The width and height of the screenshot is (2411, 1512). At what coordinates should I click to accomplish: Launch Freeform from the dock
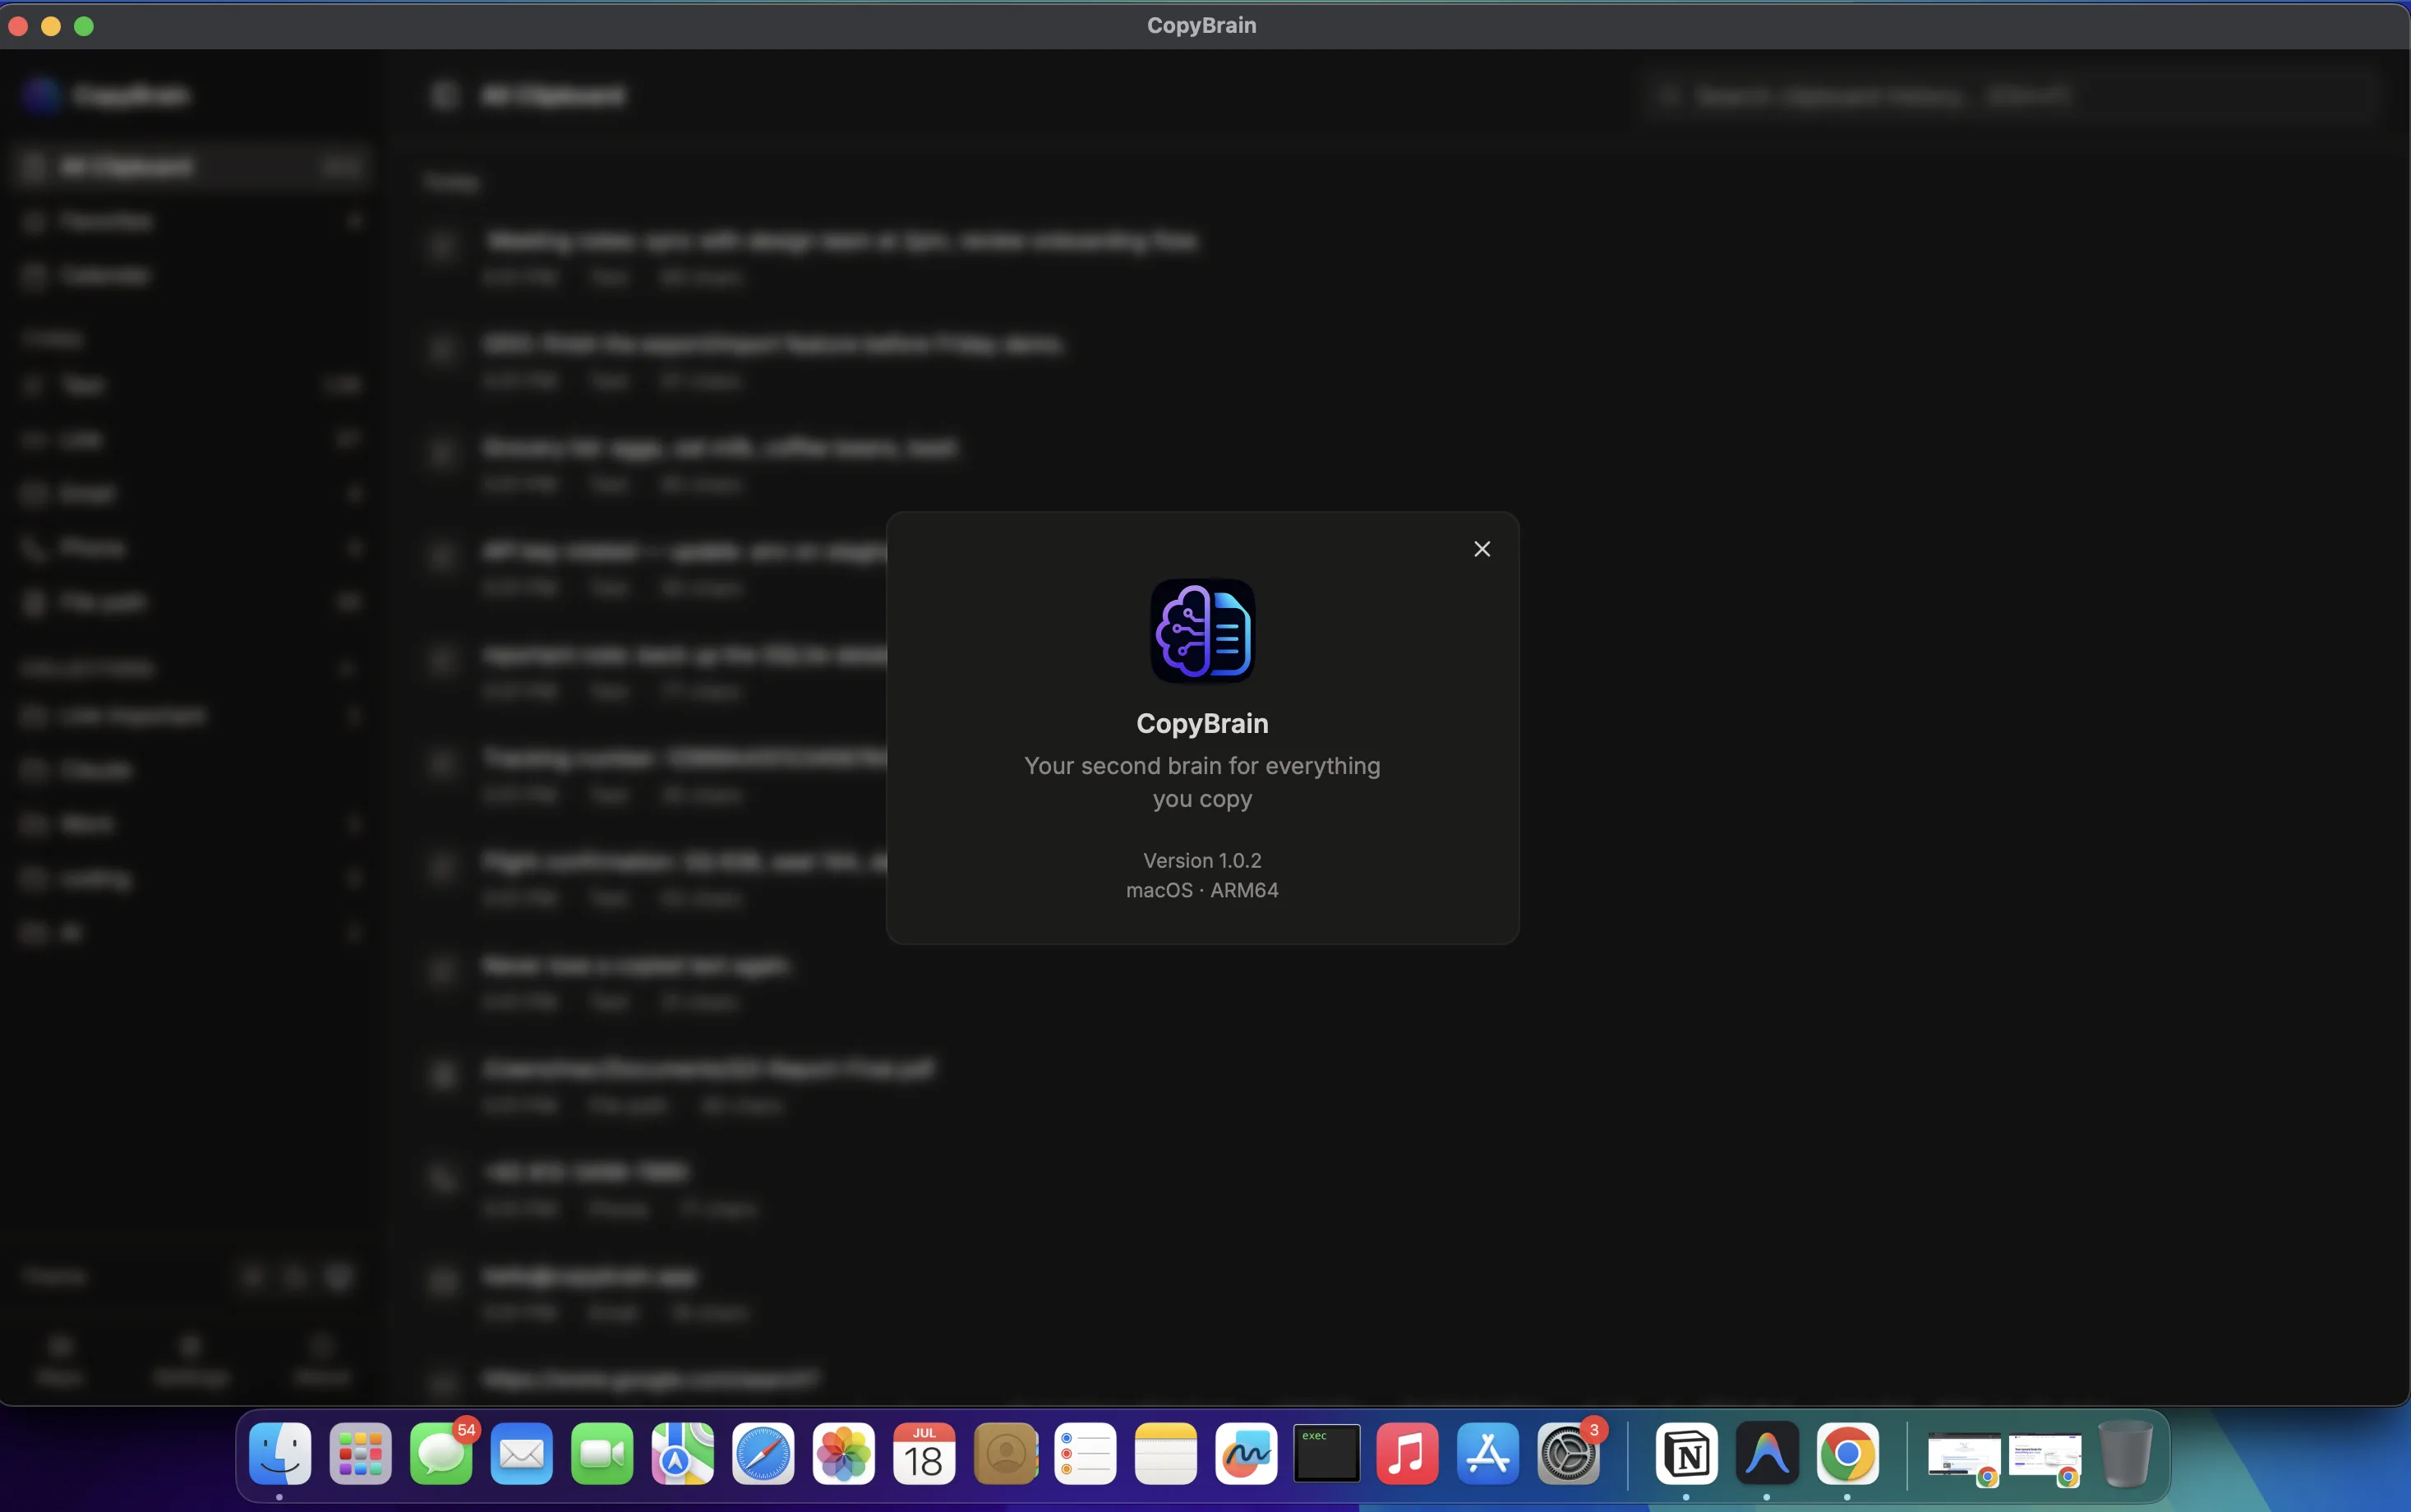(1246, 1454)
